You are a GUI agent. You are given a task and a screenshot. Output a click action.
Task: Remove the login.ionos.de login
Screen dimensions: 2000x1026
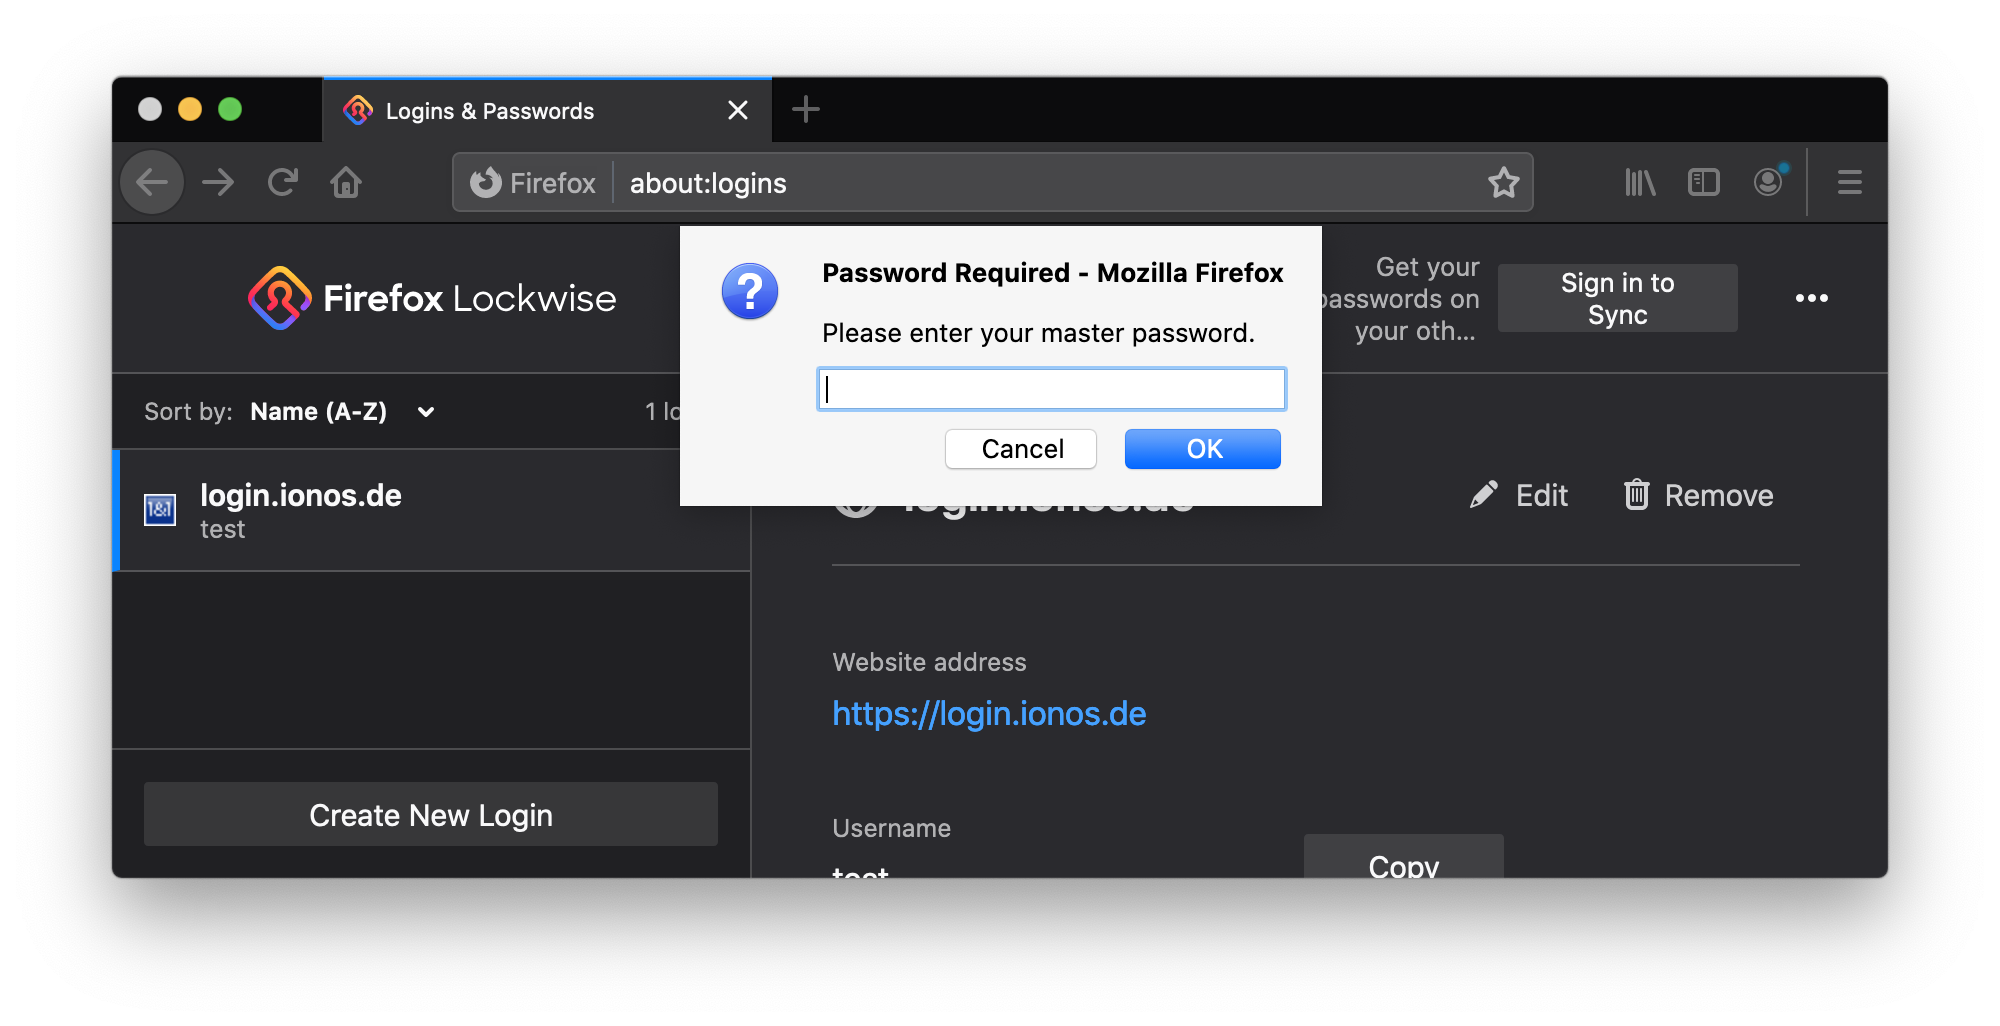click(x=1698, y=495)
